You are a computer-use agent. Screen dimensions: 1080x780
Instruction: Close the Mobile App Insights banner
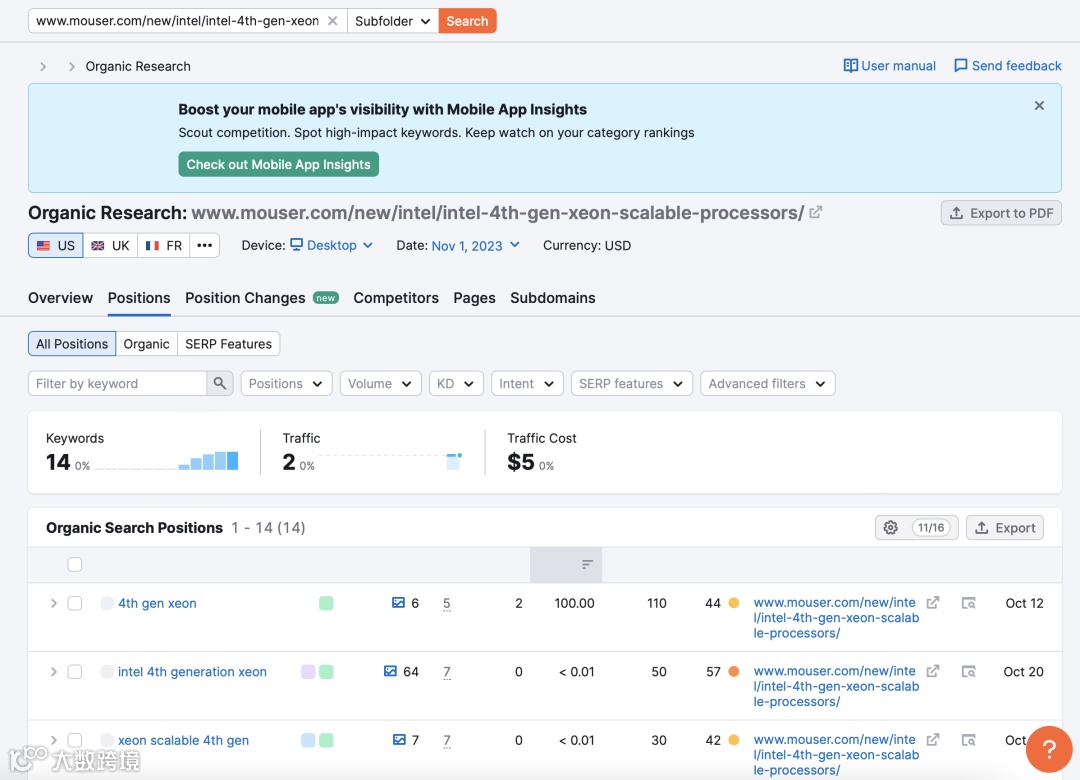pos(1039,105)
